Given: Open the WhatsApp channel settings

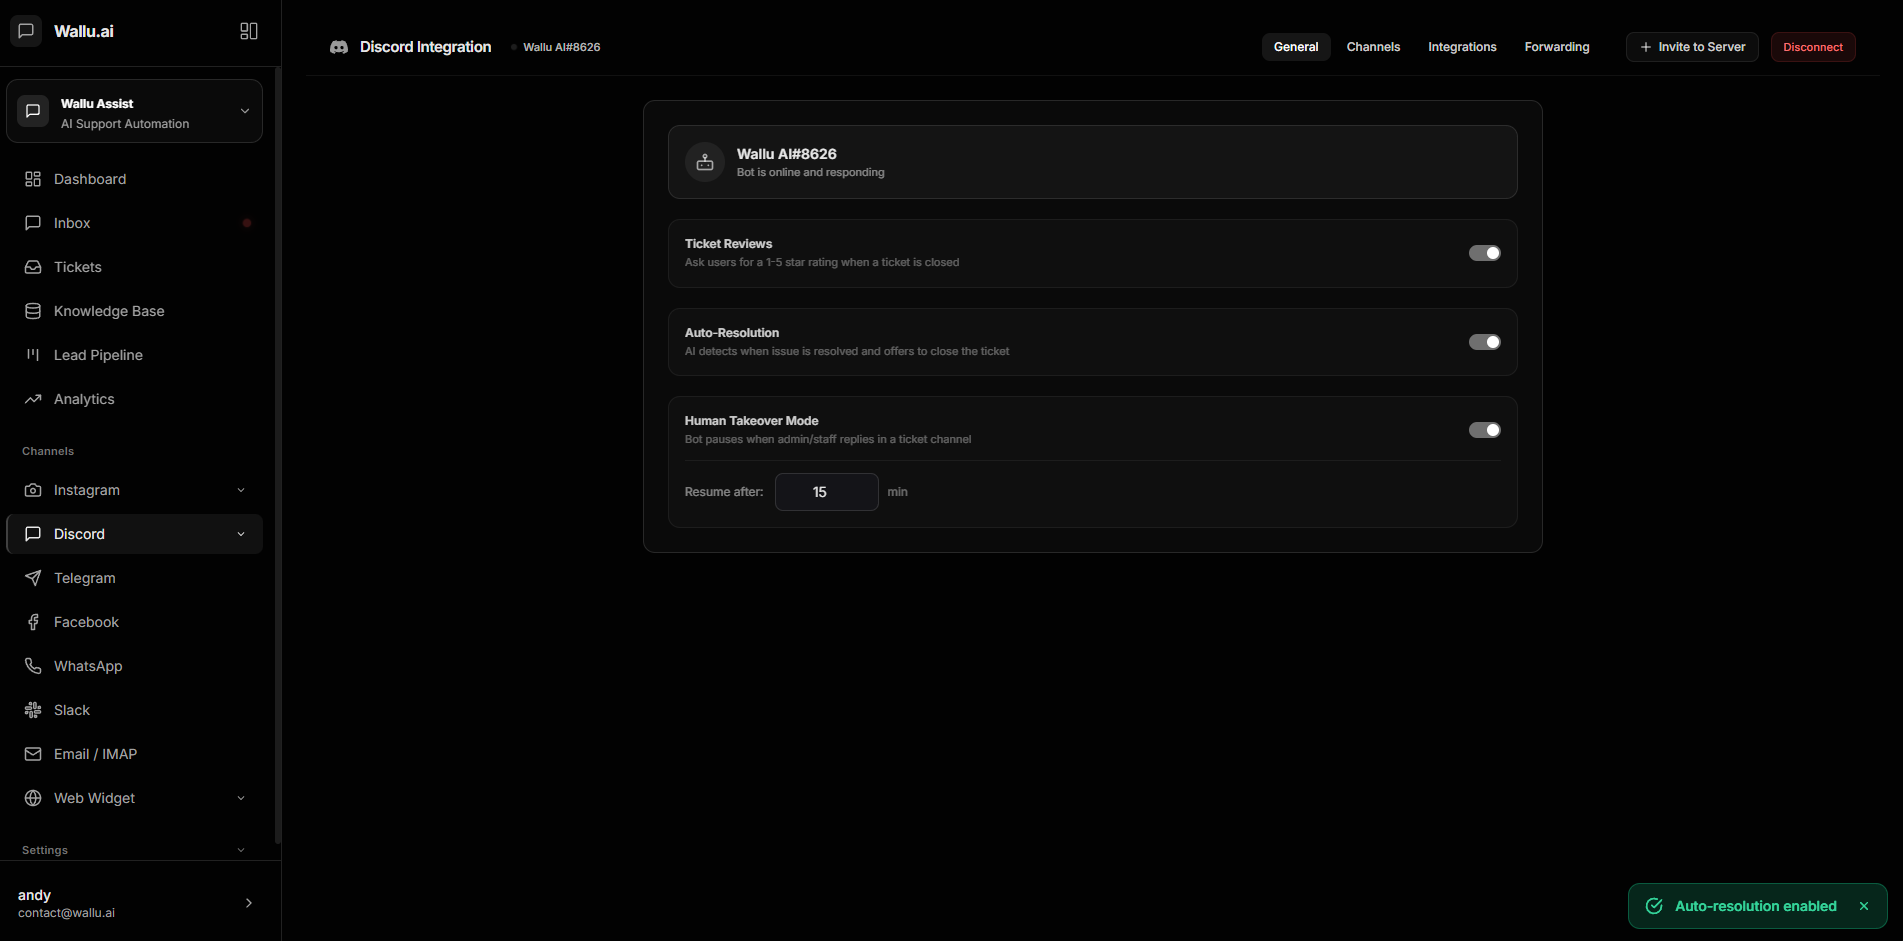Looking at the screenshot, I should click(x=135, y=666).
